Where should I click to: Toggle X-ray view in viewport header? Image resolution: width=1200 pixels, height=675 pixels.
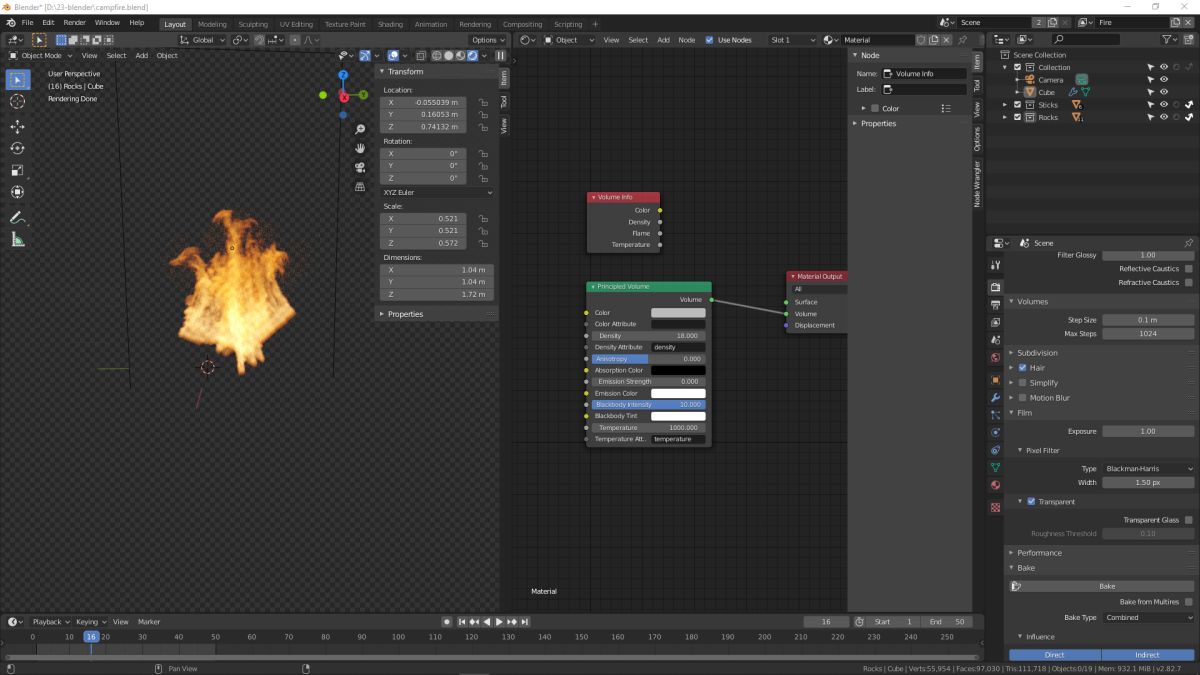tap(422, 55)
